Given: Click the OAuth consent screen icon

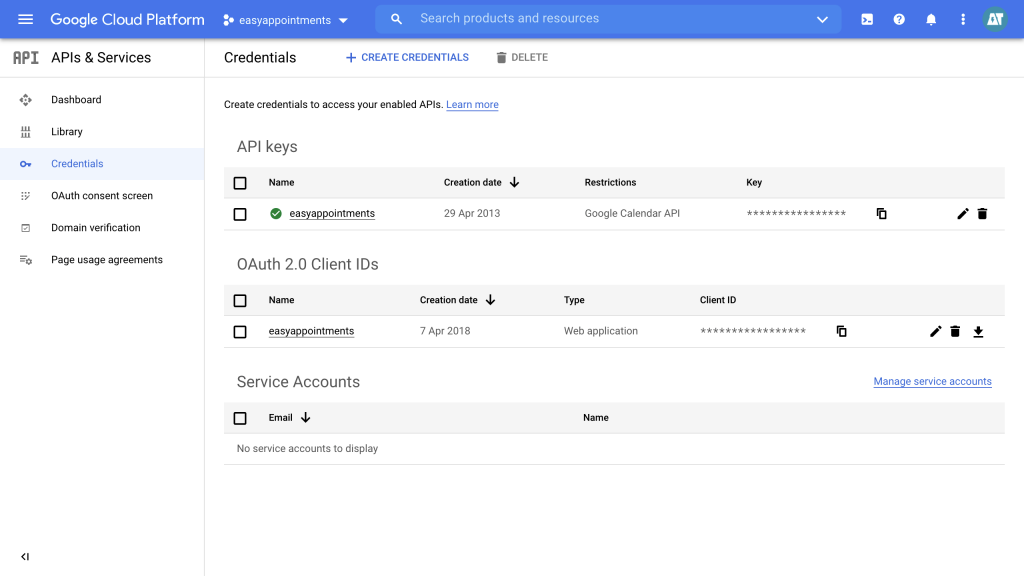Looking at the screenshot, I should [x=25, y=196].
